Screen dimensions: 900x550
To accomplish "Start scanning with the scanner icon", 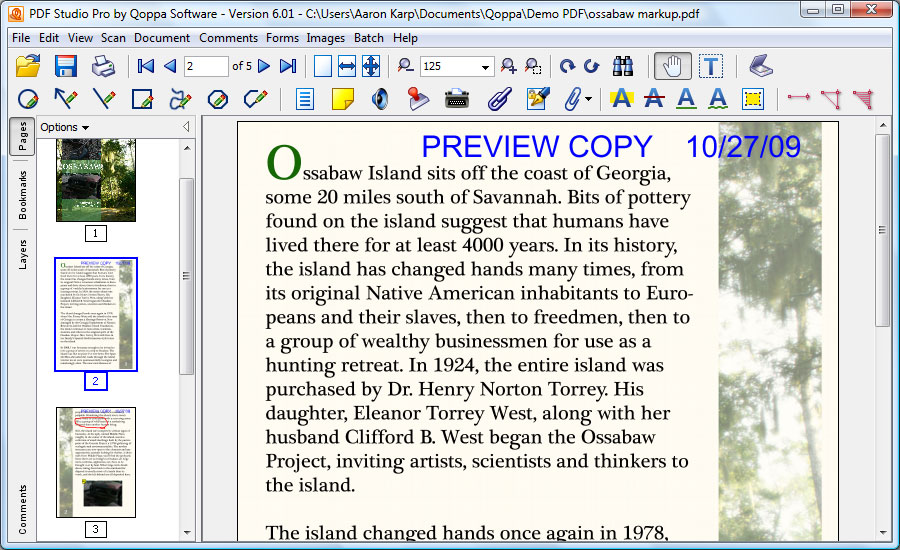I will (x=761, y=65).
